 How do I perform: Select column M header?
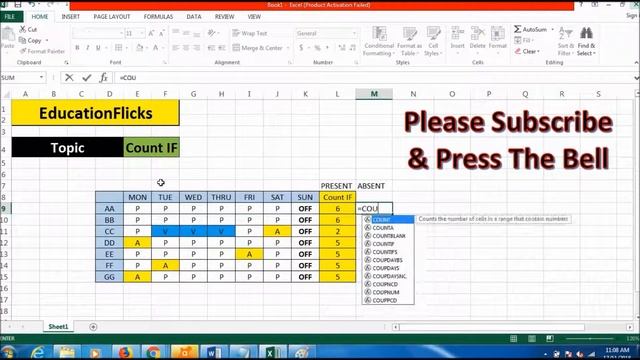click(x=374, y=94)
